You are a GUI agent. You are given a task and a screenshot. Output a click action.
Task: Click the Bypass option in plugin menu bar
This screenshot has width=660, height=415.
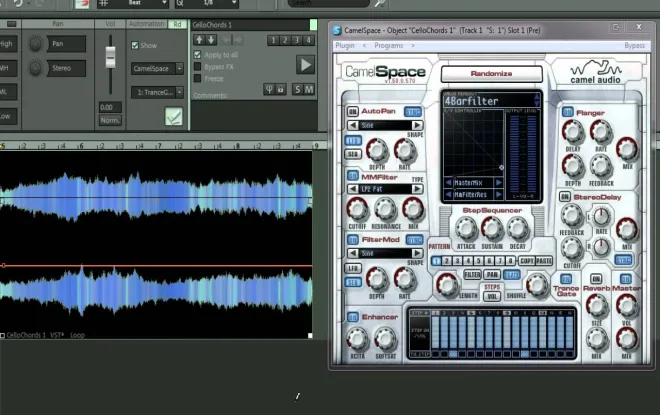coord(634,45)
